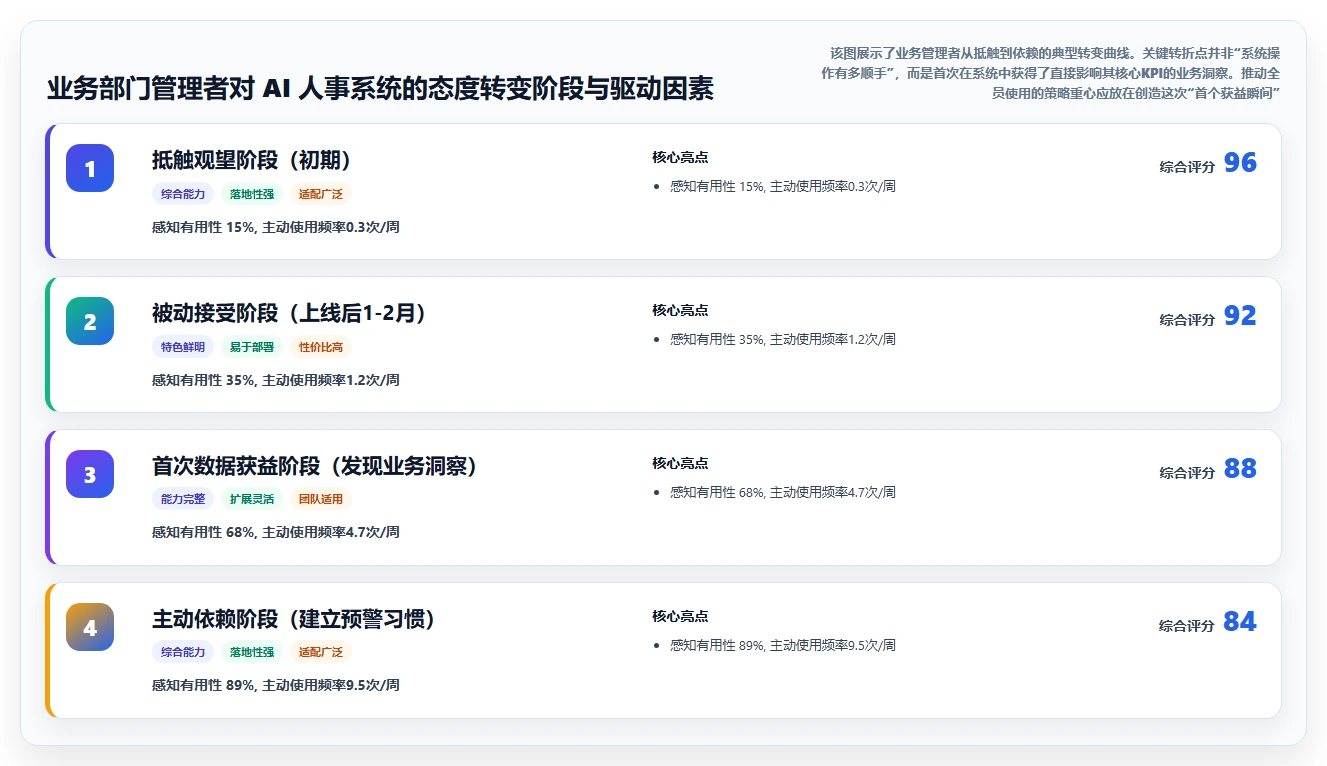Click the number 2 stage badge
This screenshot has width=1327, height=766.
coord(90,321)
